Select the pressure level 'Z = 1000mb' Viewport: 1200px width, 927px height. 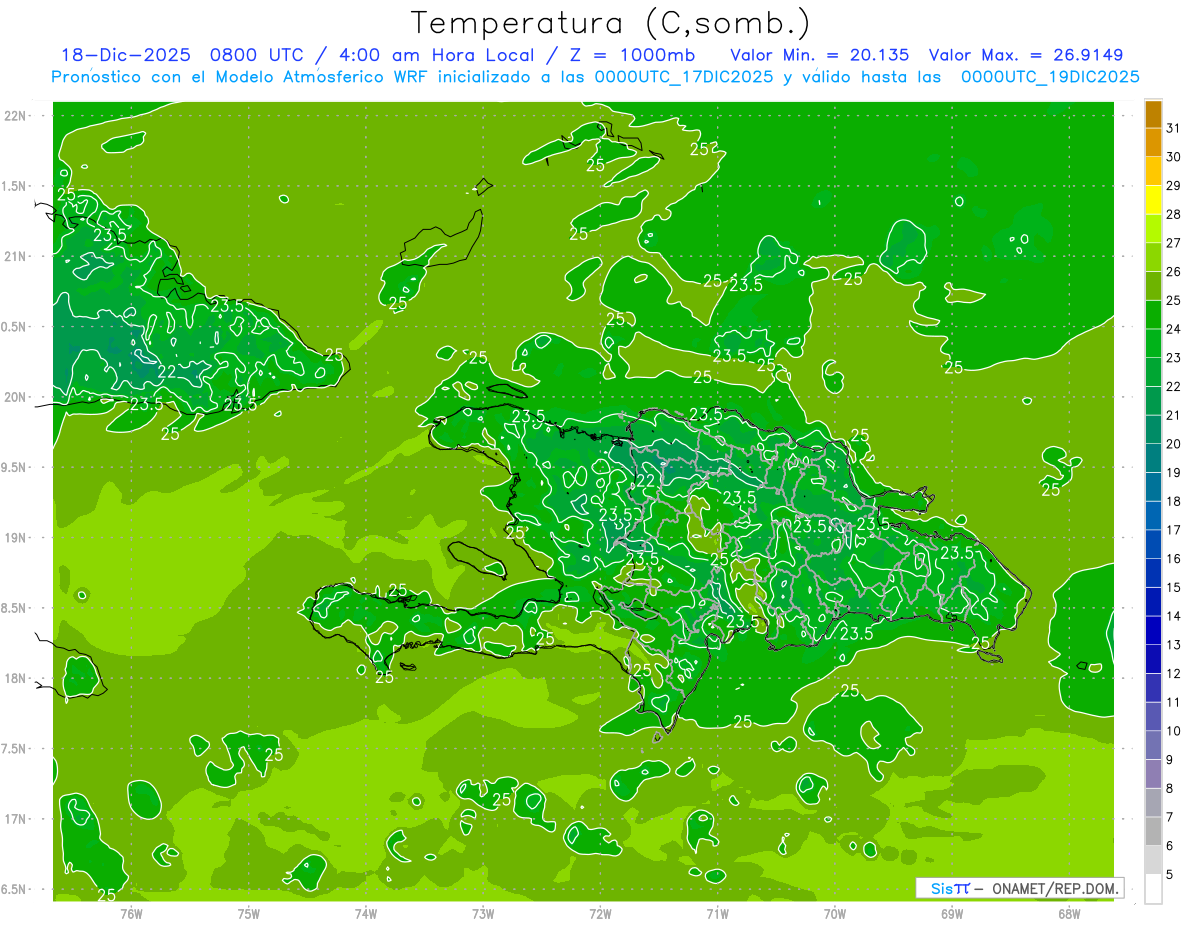[x=631, y=55]
